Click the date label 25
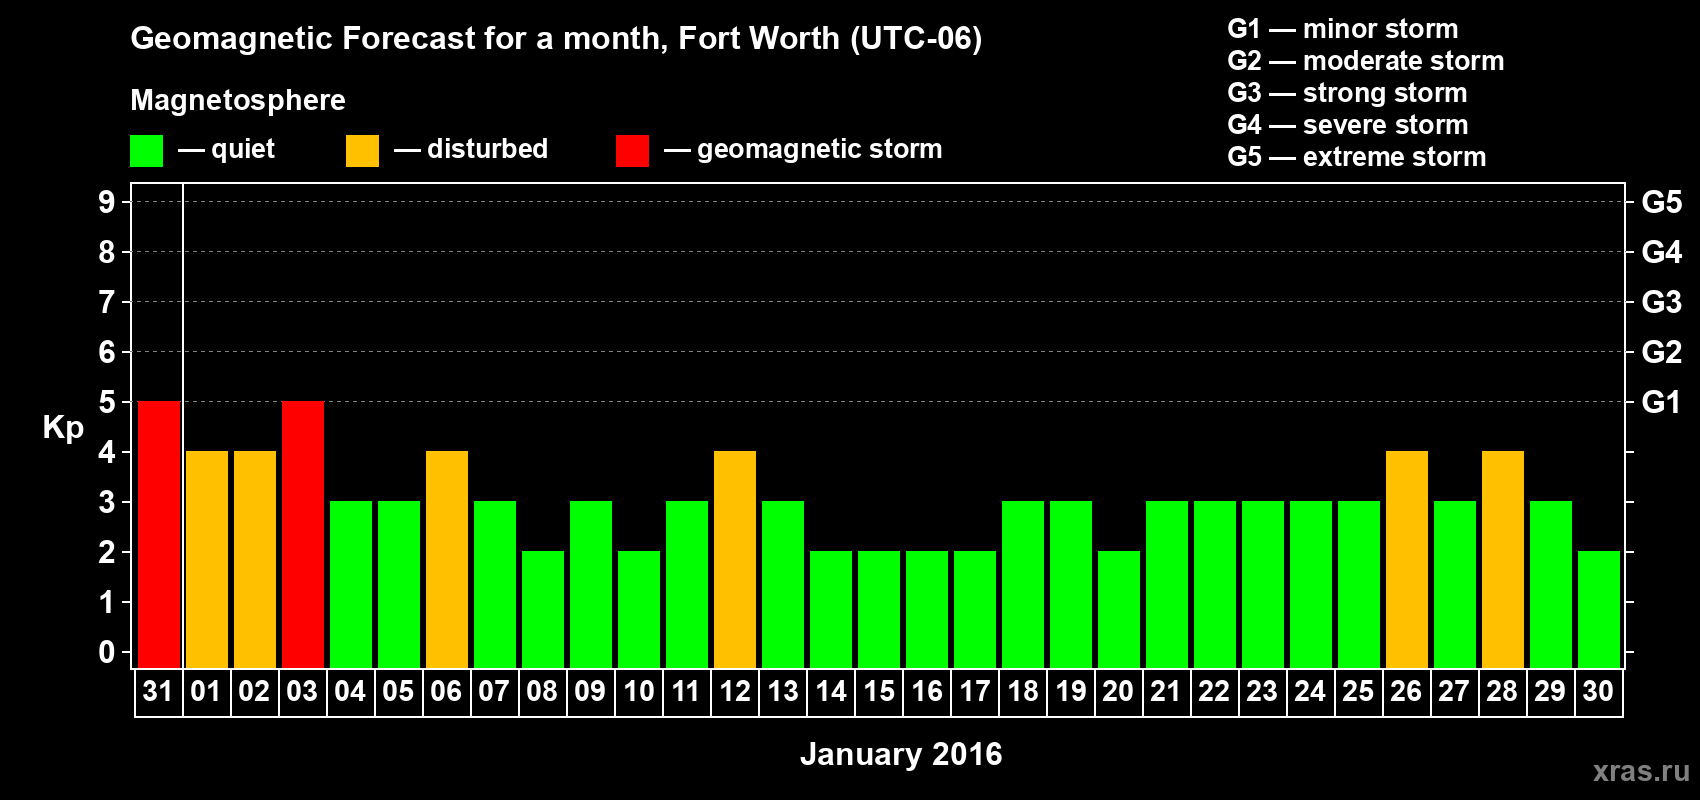The height and width of the screenshot is (800, 1700). (x=1358, y=692)
